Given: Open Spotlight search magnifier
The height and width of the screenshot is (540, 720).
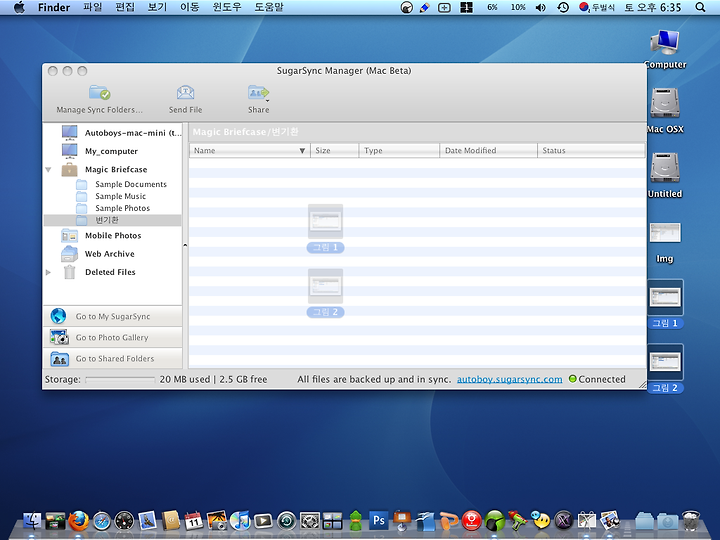Looking at the screenshot, I should point(700,7).
